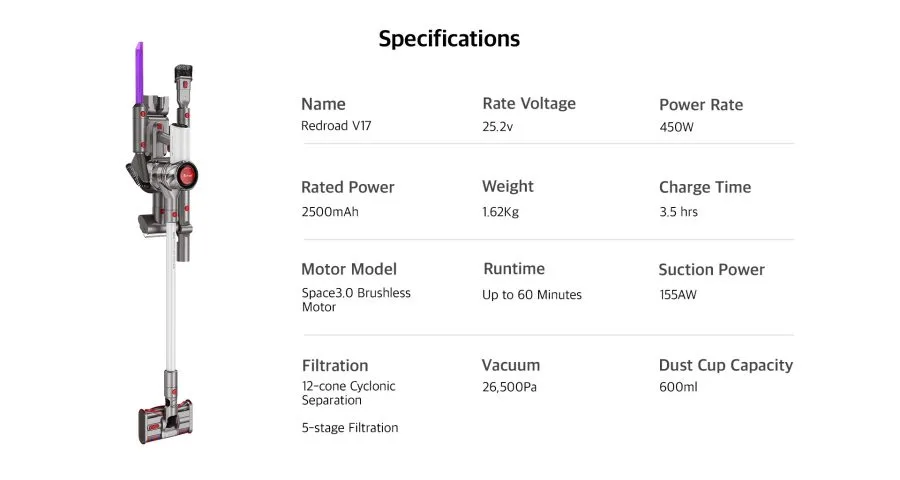The width and height of the screenshot is (900, 480).
Task: Click the Rated Power label
Action: pyautogui.click(x=348, y=187)
